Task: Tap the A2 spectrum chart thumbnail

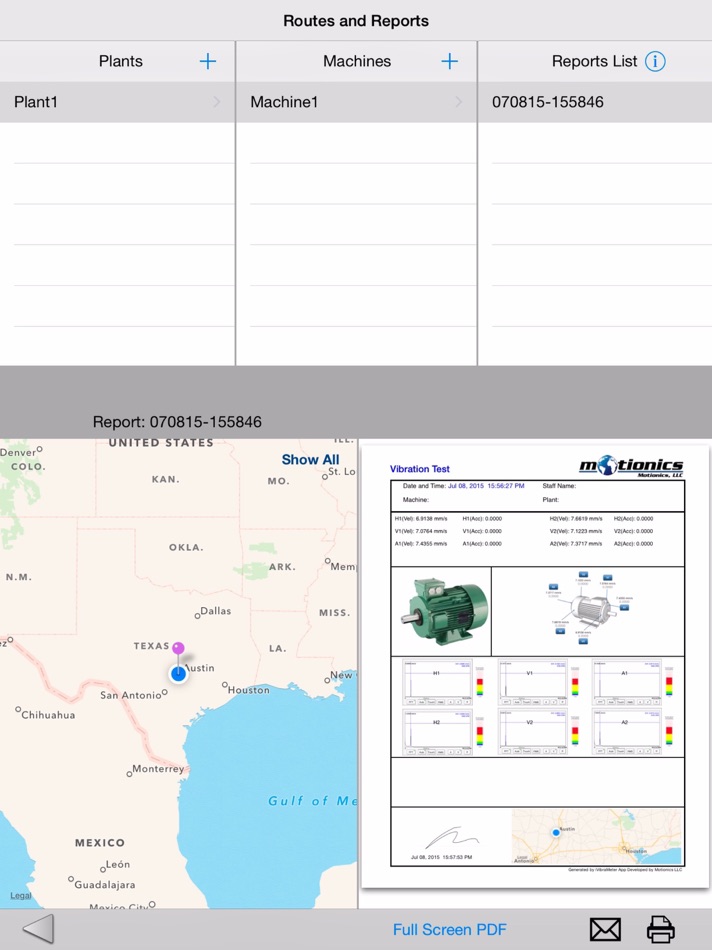Action: [x=627, y=732]
